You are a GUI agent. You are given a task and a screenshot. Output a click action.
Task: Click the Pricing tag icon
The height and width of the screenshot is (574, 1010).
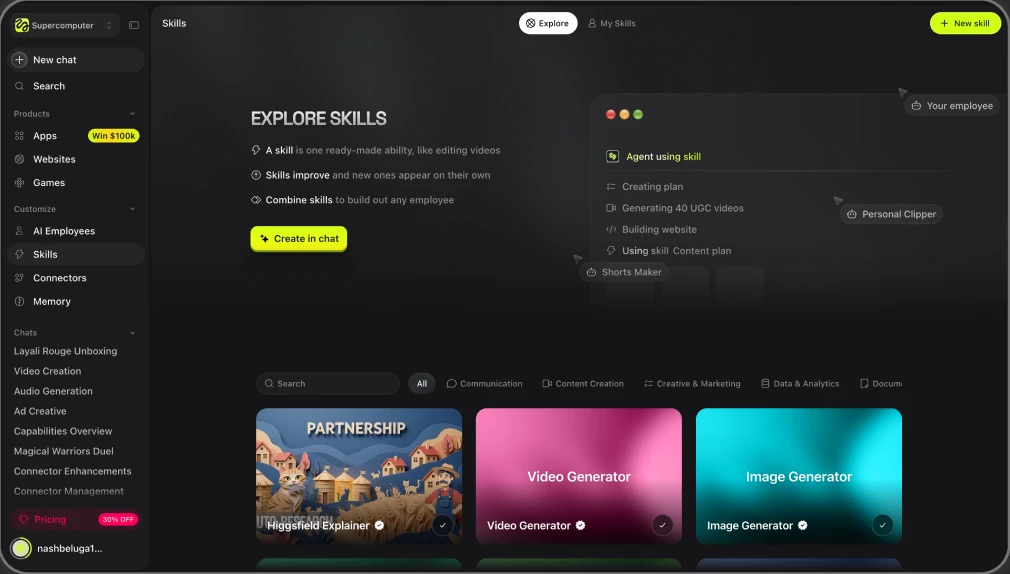click(23, 519)
